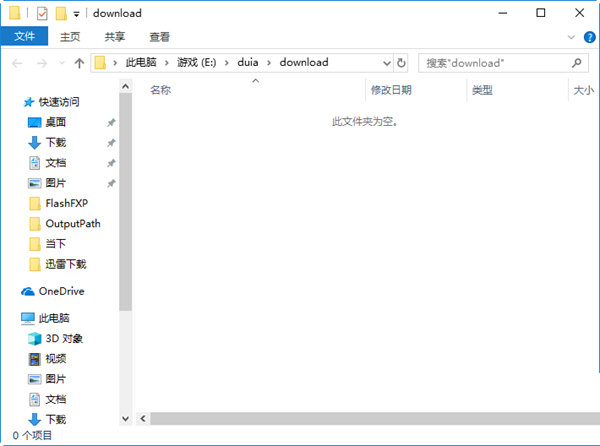The image size is (600, 446).
Task: Go back with the left arrow button
Action: (17, 63)
